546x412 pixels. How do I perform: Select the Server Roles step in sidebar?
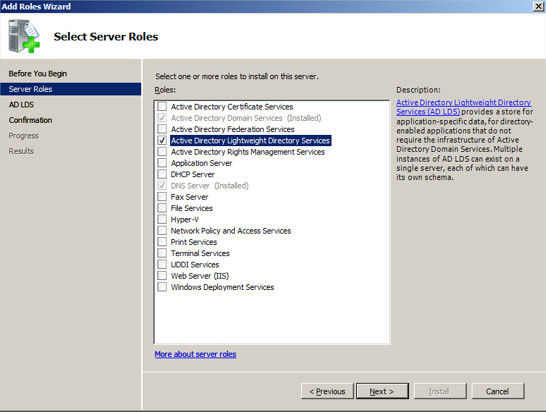click(71, 89)
